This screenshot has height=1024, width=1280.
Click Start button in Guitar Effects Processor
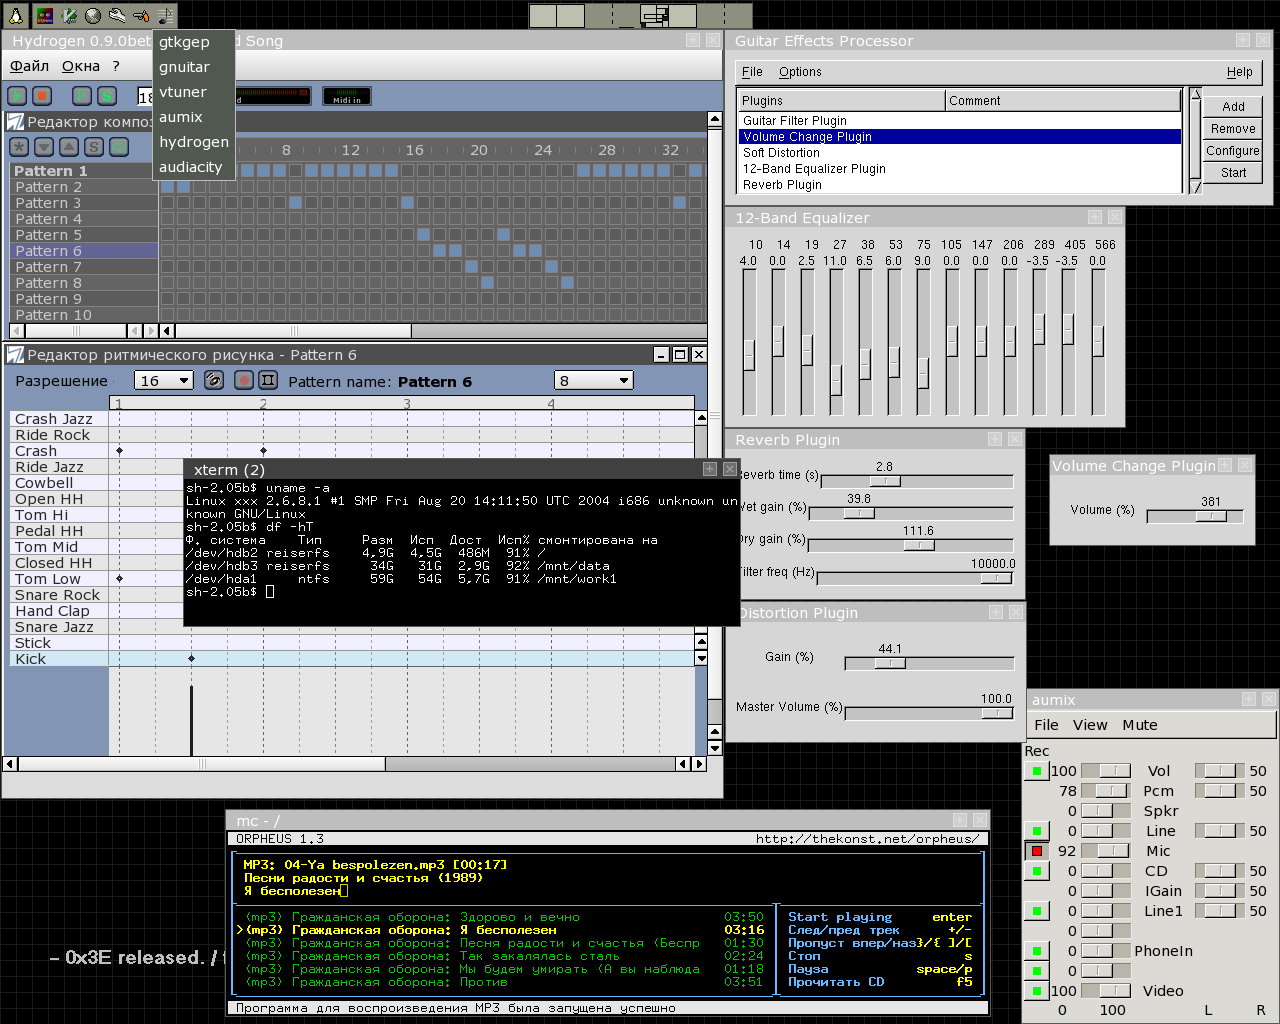tap(1233, 172)
